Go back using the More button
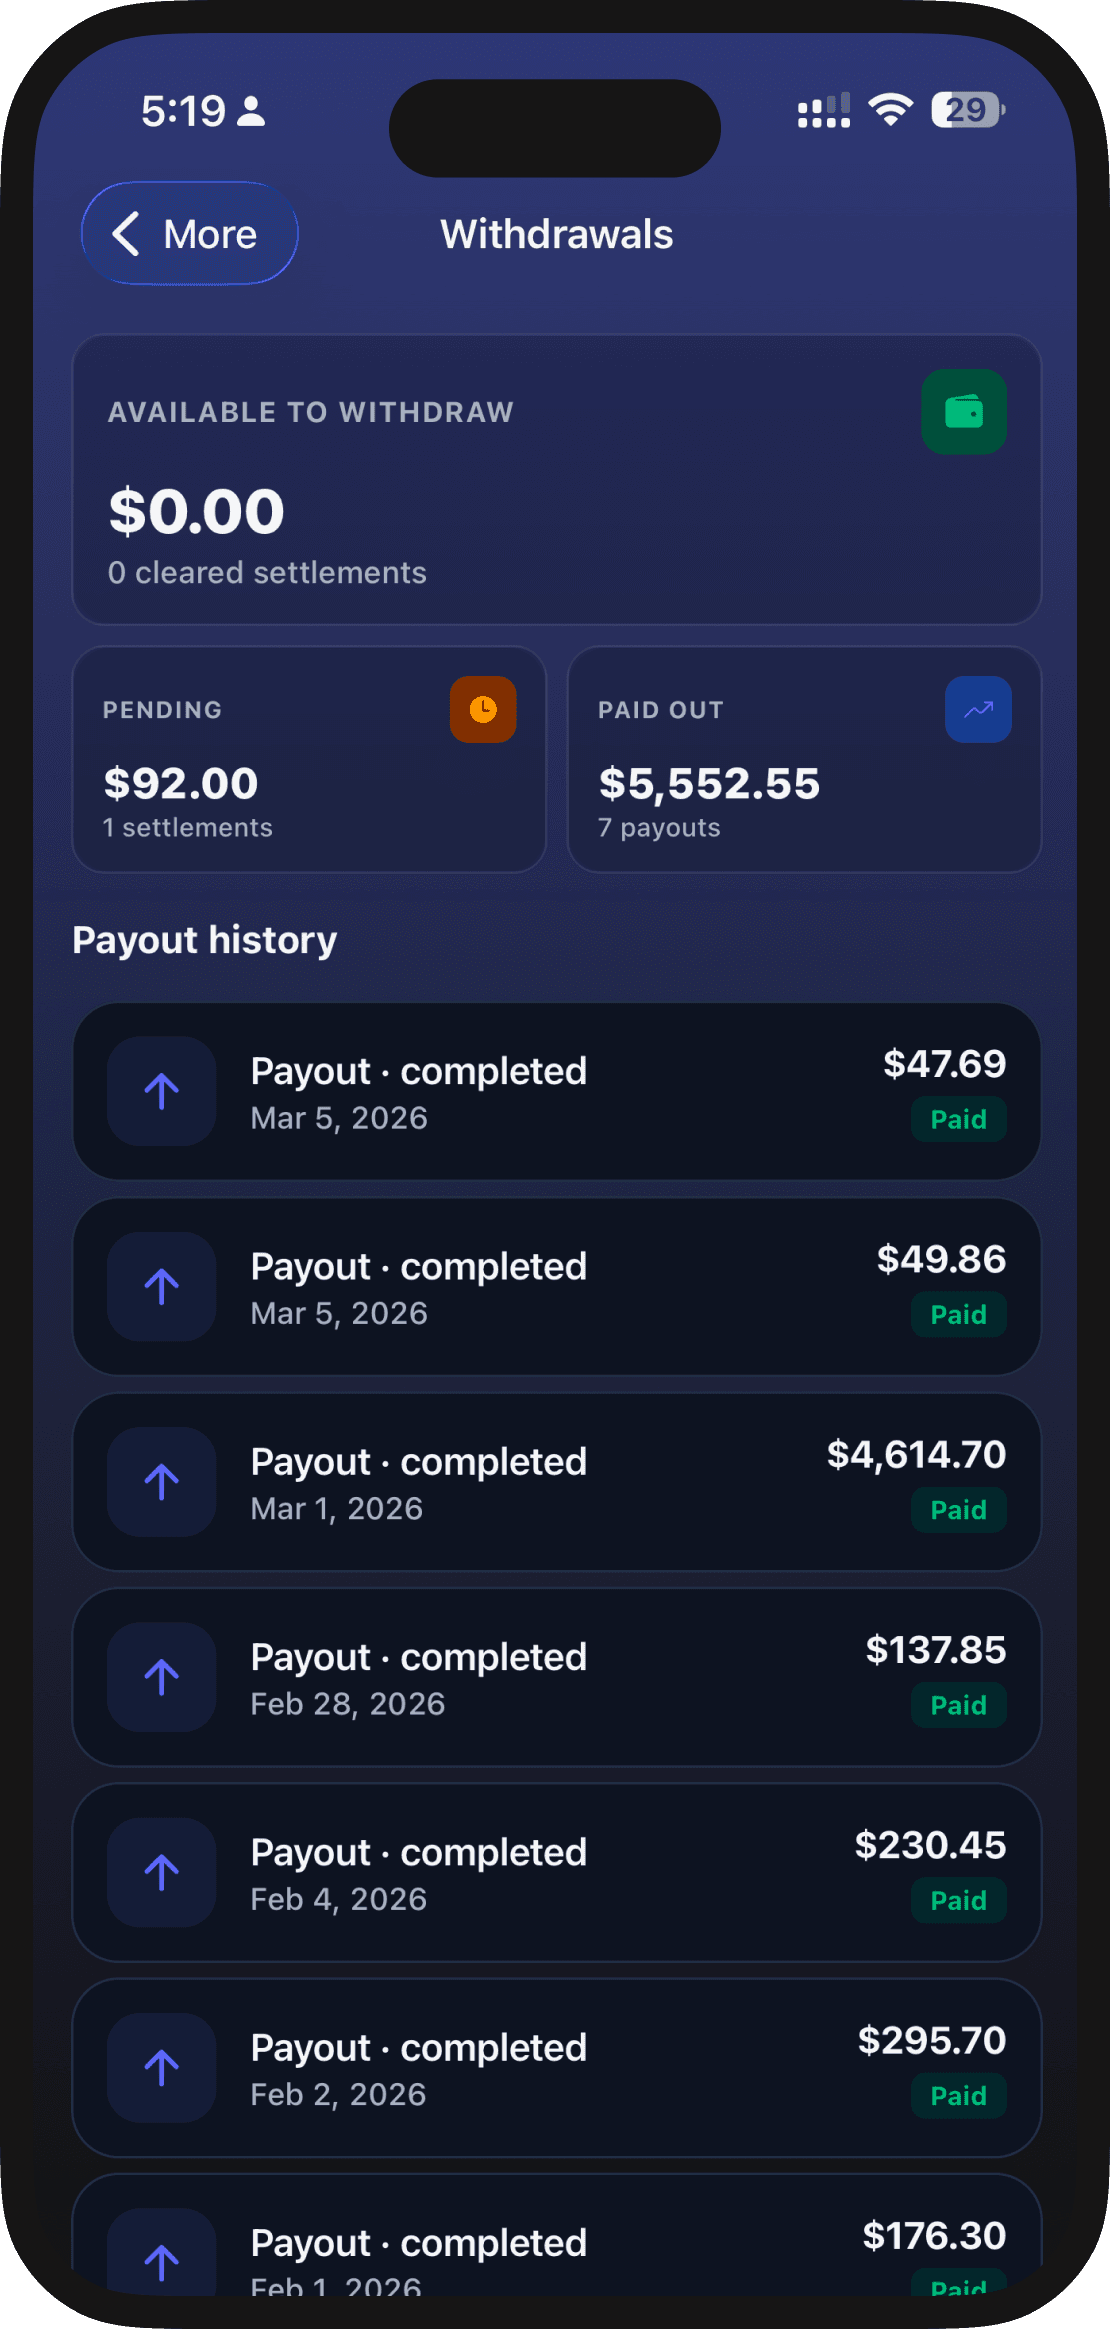 tap(189, 234)
